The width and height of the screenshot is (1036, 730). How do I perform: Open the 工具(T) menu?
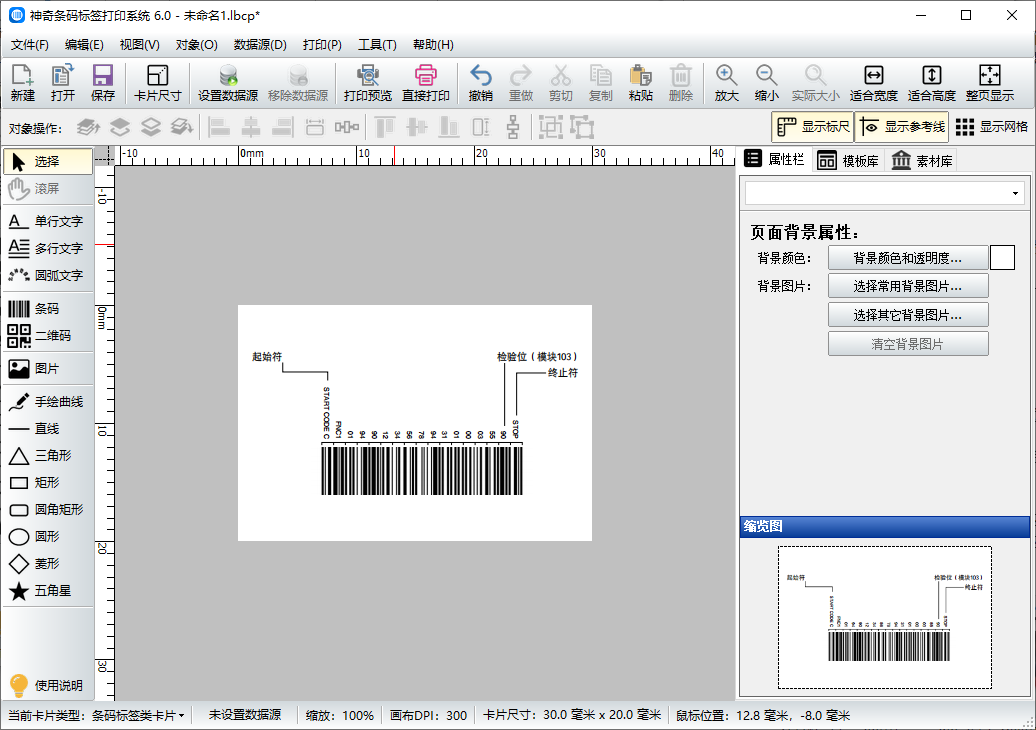[x=377, y=45]
